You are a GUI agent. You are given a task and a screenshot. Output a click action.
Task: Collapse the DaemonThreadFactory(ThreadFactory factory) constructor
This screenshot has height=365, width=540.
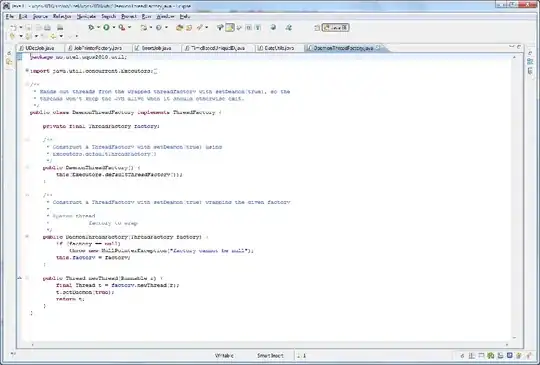[x=27, y=237]
